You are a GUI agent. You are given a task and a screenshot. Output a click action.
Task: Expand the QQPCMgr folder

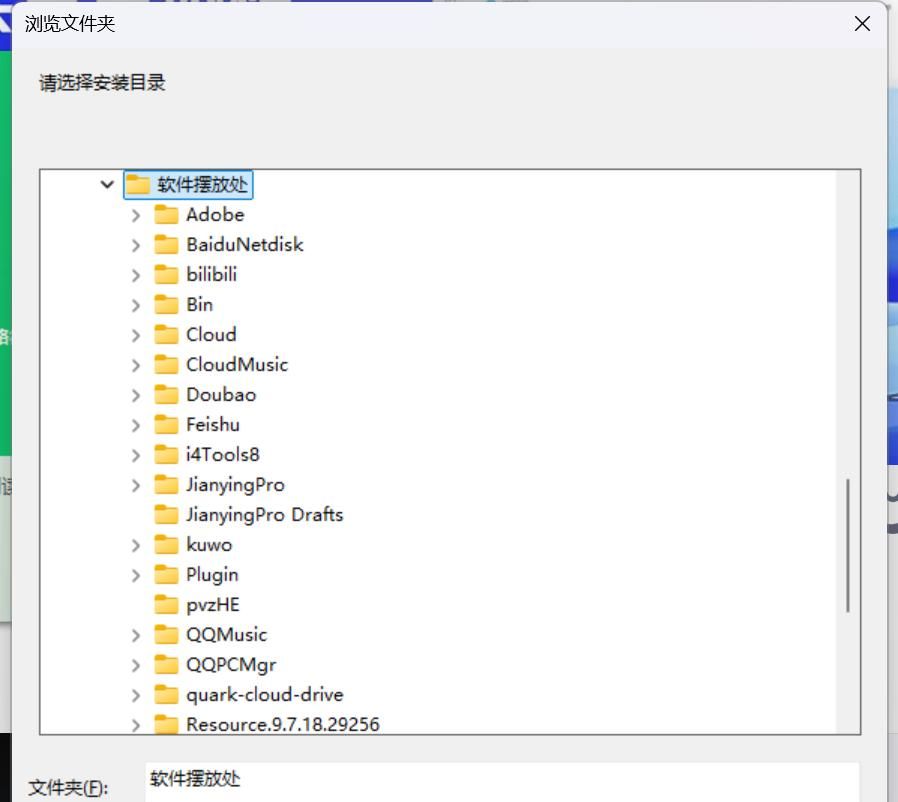[136, 665]
